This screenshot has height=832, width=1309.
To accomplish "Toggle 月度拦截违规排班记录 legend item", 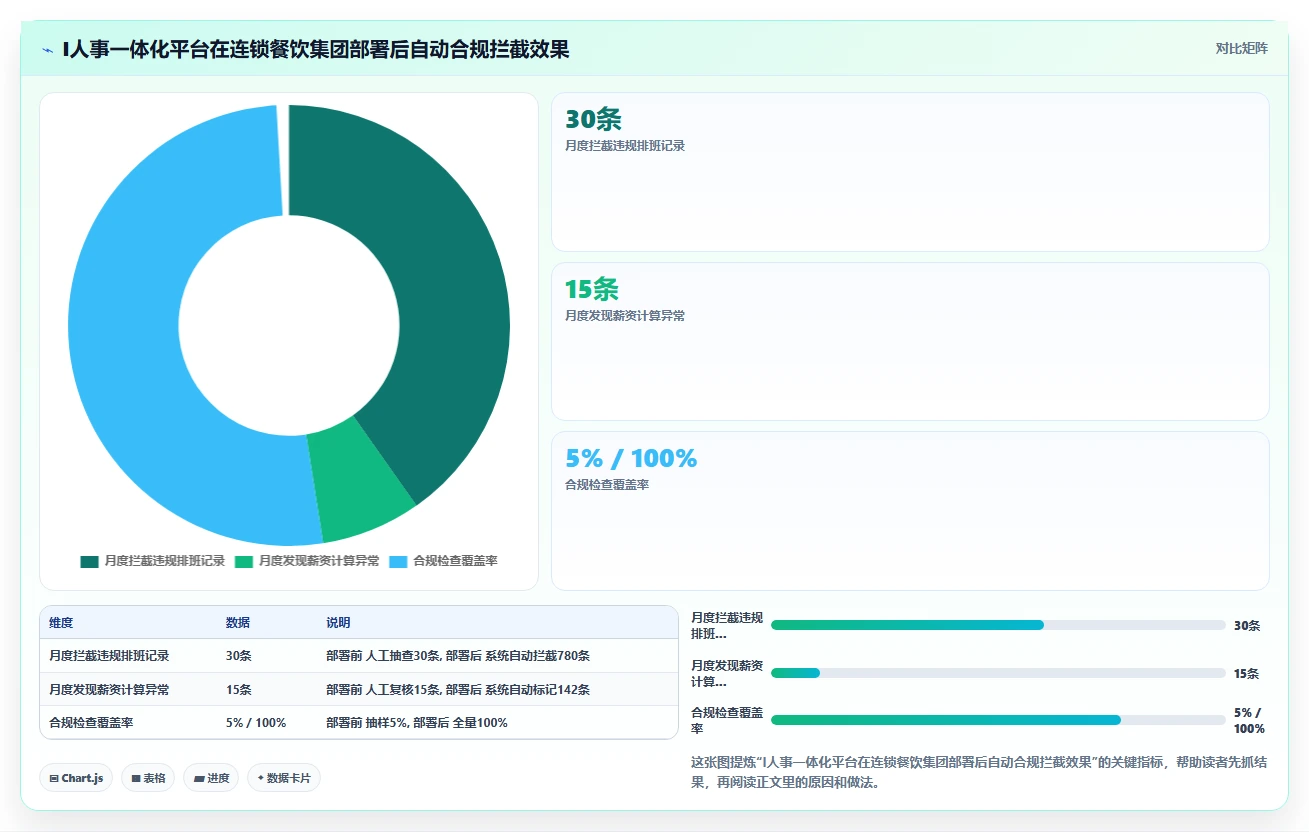I will click(x=153, y=561).
